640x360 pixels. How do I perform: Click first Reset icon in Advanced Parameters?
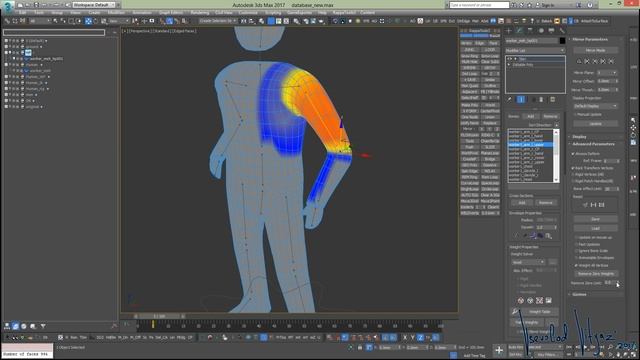pos(585,205)
